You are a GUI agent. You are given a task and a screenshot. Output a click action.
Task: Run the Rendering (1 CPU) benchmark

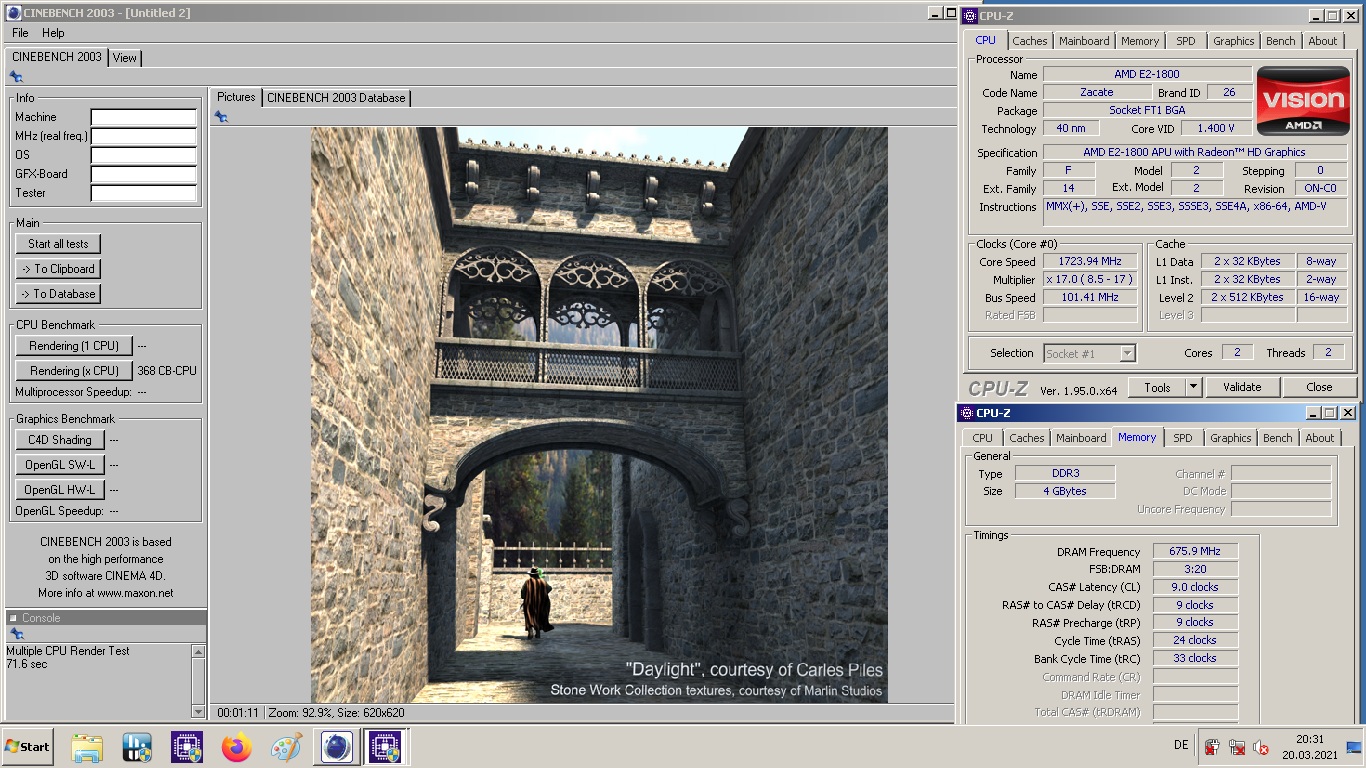pyautogui.click(x=74, y=346)
